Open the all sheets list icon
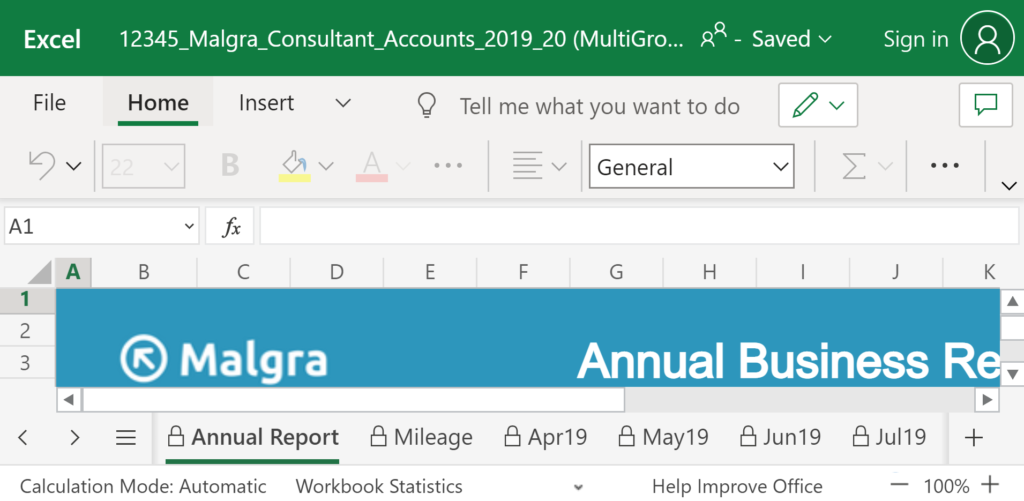 125,437
